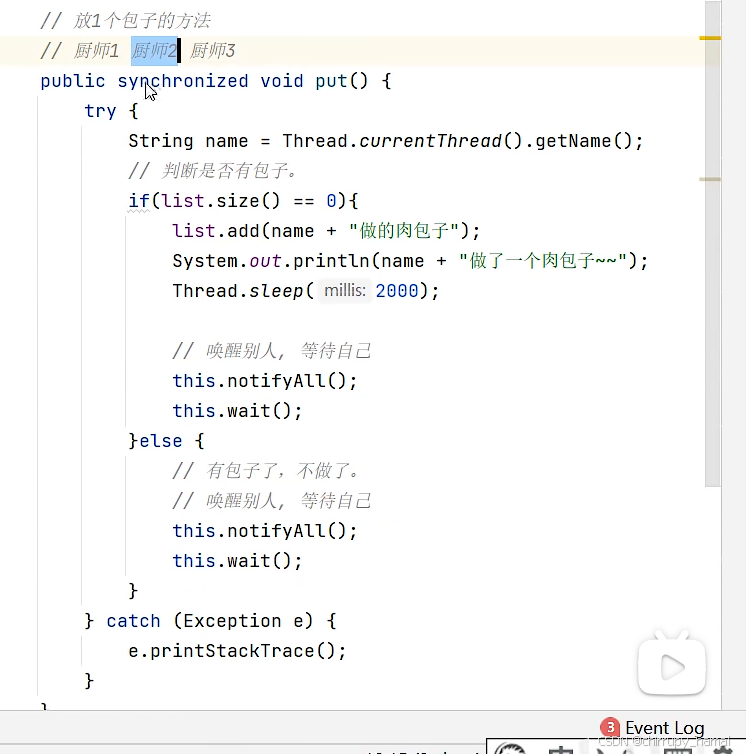Viewport: 746px width, 754px height.
Task: Click the '}else {' line
Action: tap(166, 440)
